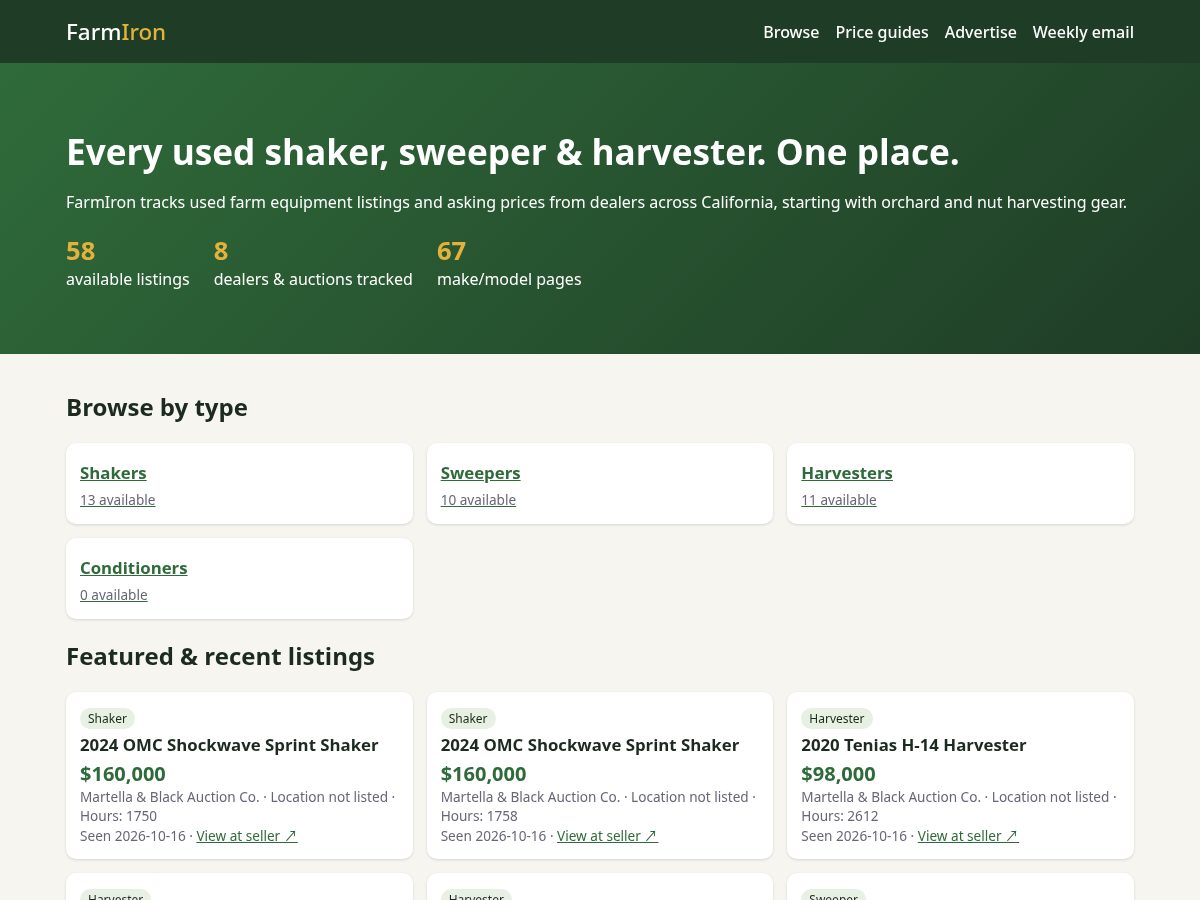Open the Conditioners category link
The height and width of the screenshot is (900, 1200).
(x=134, y=568)
